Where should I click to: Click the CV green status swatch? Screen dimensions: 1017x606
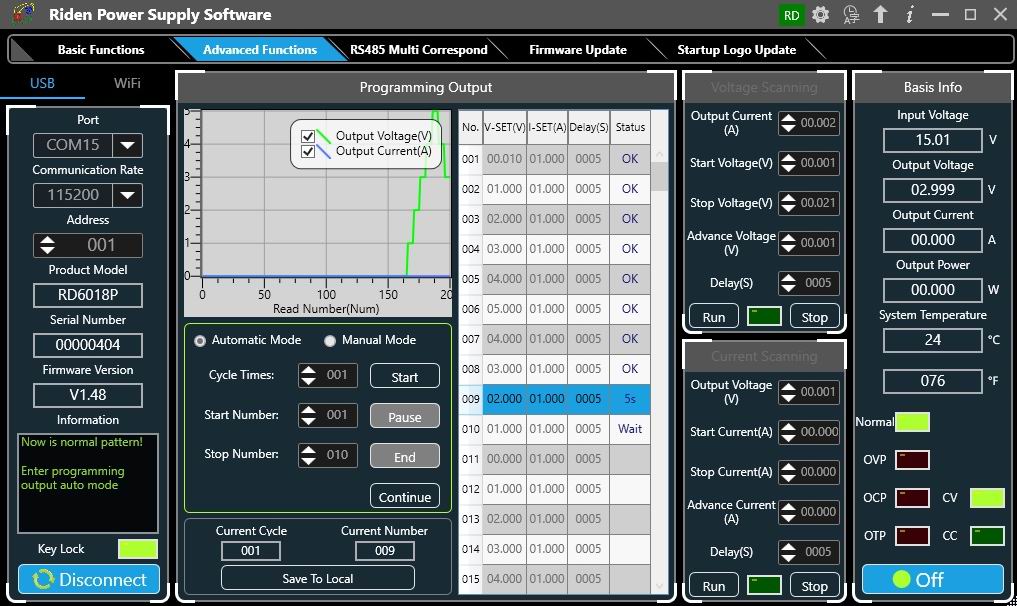click(987, 498)
